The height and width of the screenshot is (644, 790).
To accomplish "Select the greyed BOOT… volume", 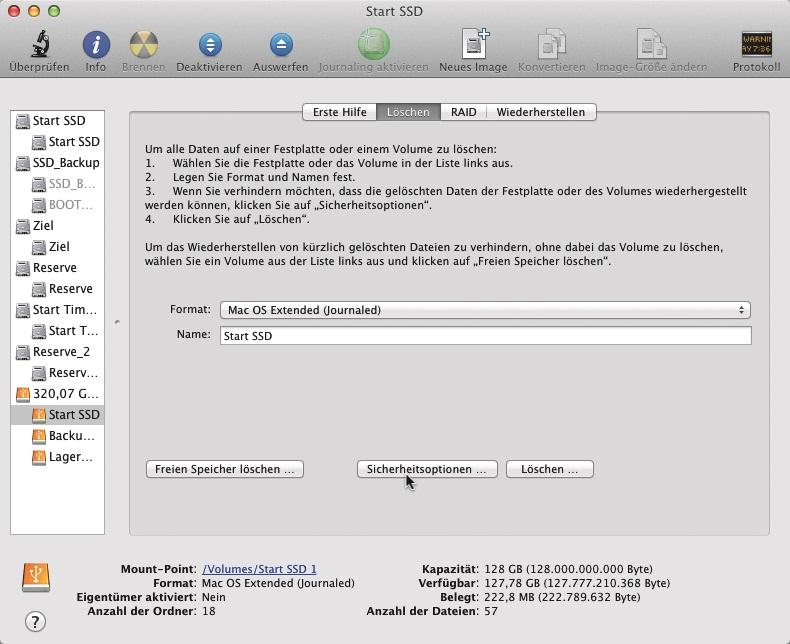I will (57, 205).
